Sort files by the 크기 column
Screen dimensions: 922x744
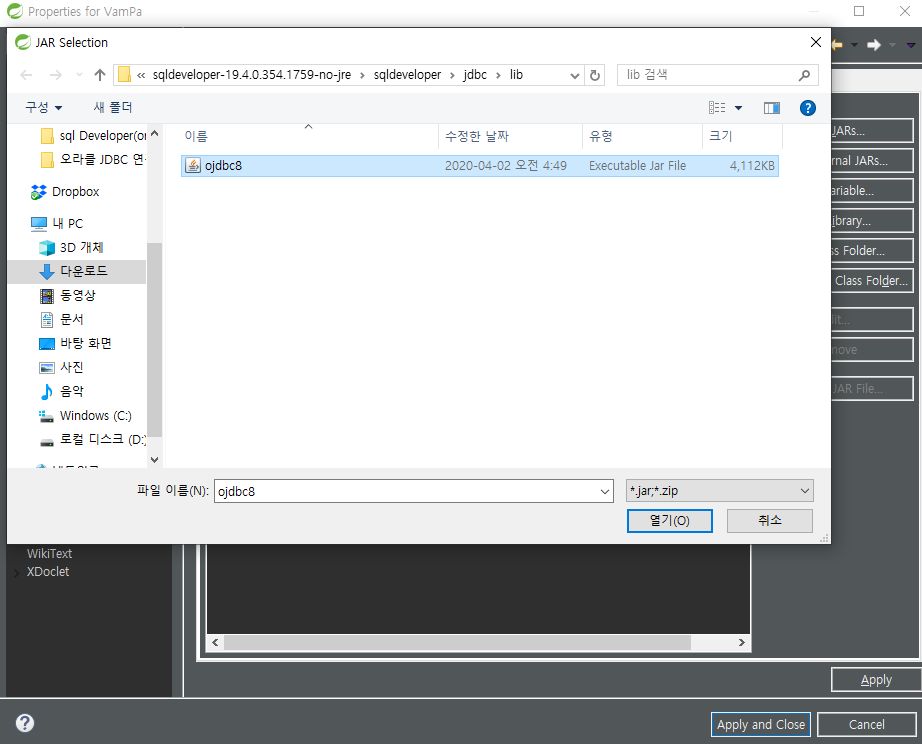tap(742, 136)
